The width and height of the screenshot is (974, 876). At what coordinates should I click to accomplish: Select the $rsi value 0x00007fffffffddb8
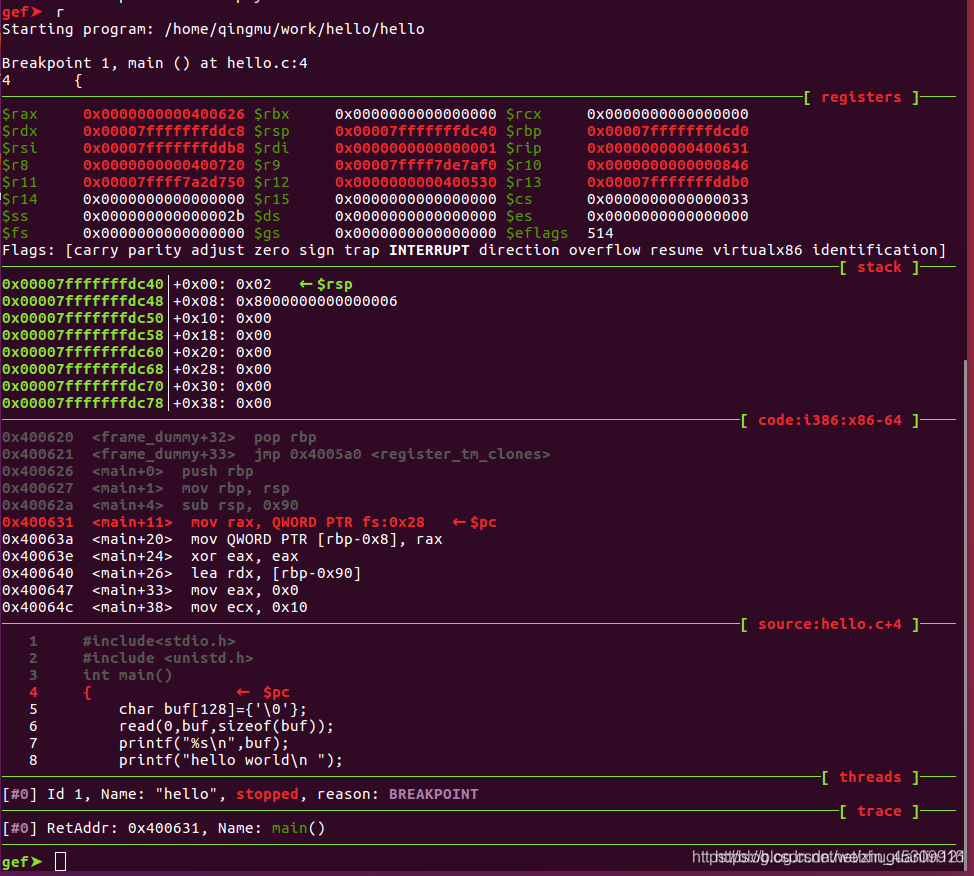pos(164,148)
